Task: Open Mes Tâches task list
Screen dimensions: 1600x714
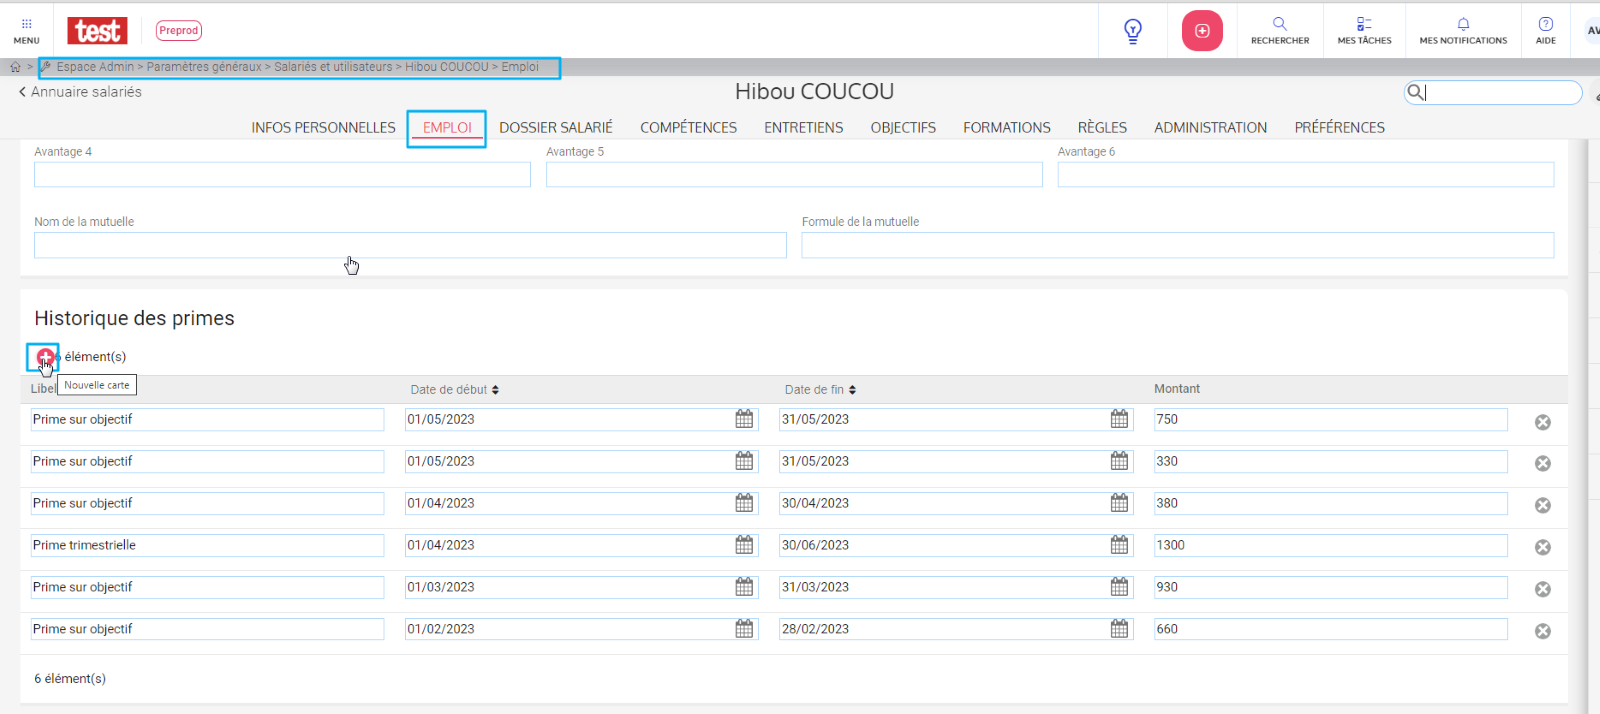Action: coord(1364,30)
